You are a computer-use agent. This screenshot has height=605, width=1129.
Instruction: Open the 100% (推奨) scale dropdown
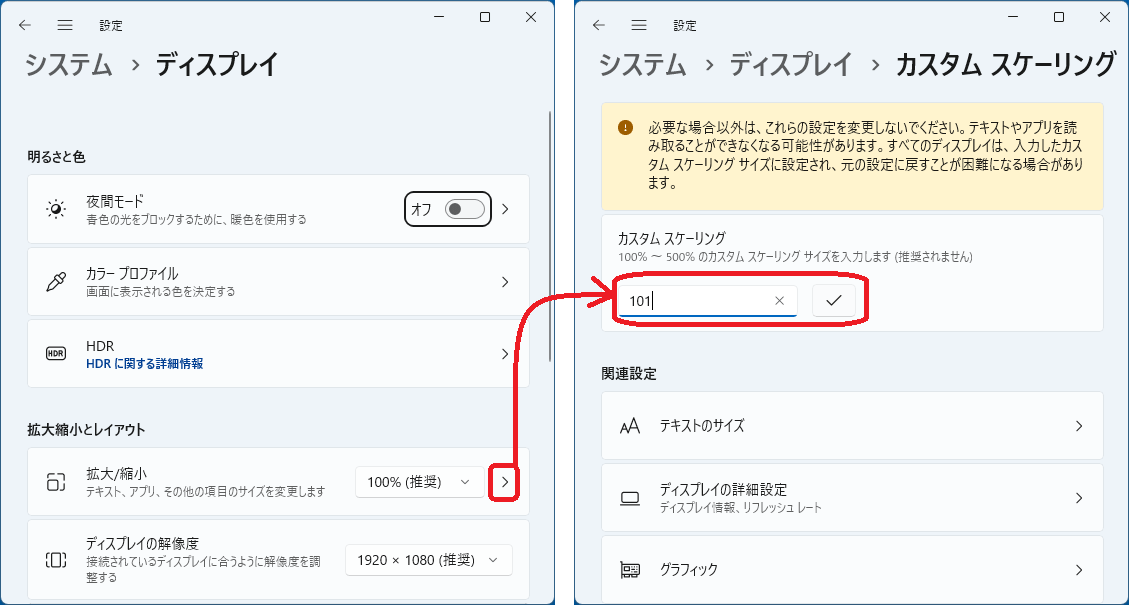coord(418,482)
